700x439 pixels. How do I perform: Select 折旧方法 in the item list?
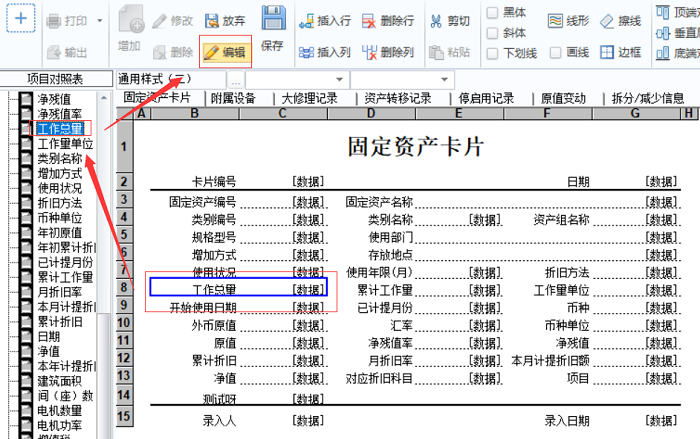click(x=60, y=203)
